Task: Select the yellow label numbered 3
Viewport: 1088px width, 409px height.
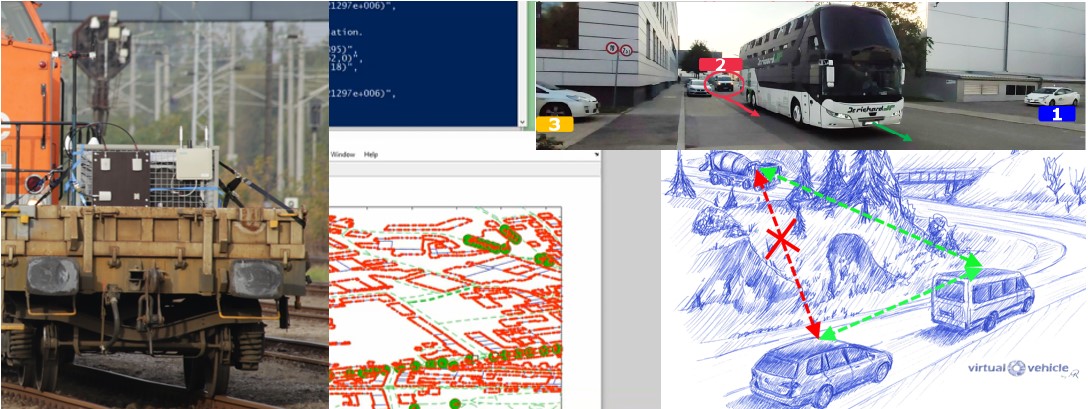Action: tap(554, 124)
